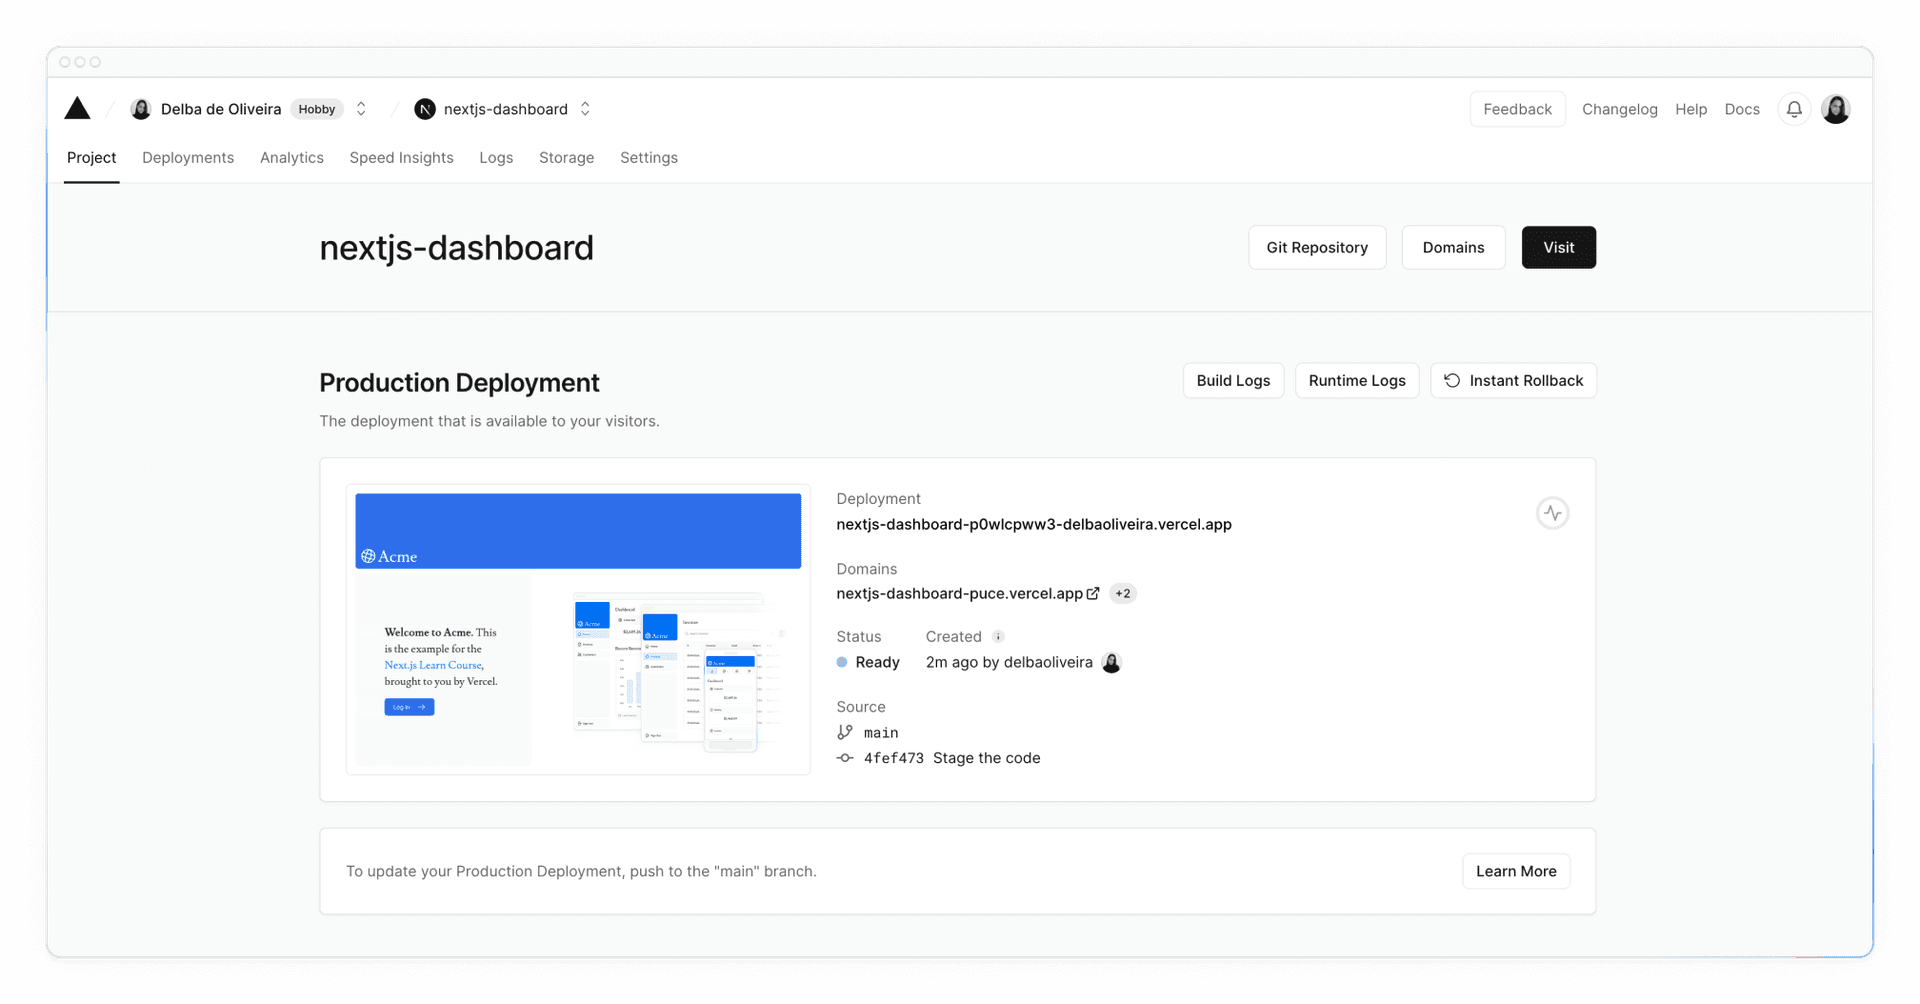The height and width of the screenshot is (1004, 1920).
Task: Open the Speed Insights tab
Action: coord(401,157)
